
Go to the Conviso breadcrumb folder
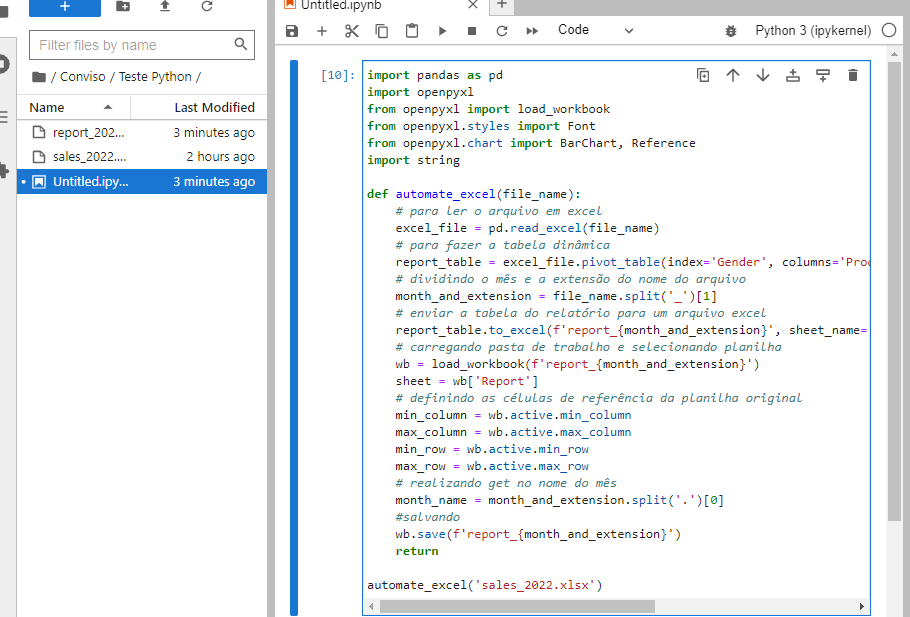(x=82, y=77)
